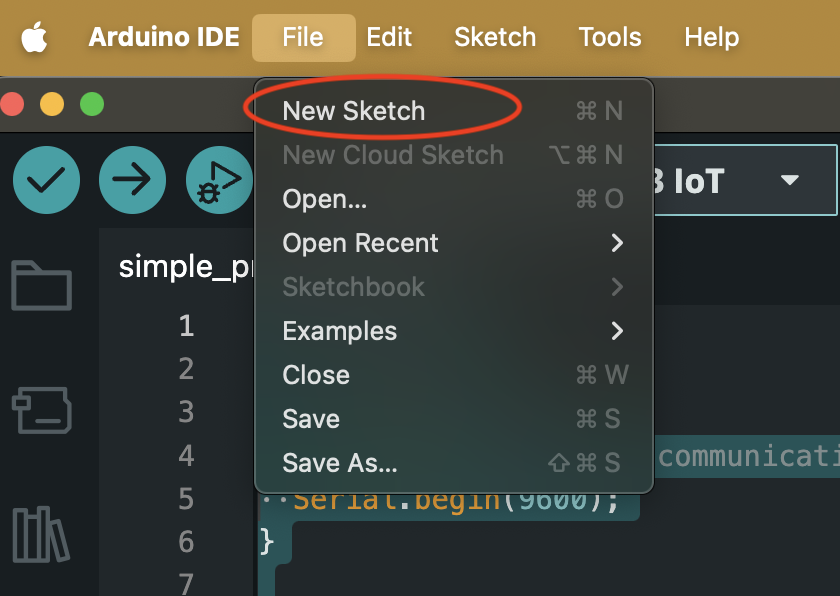Open the Tools menu
The height and width of the screenshot is (596, 840).
(x=610, y=38)
